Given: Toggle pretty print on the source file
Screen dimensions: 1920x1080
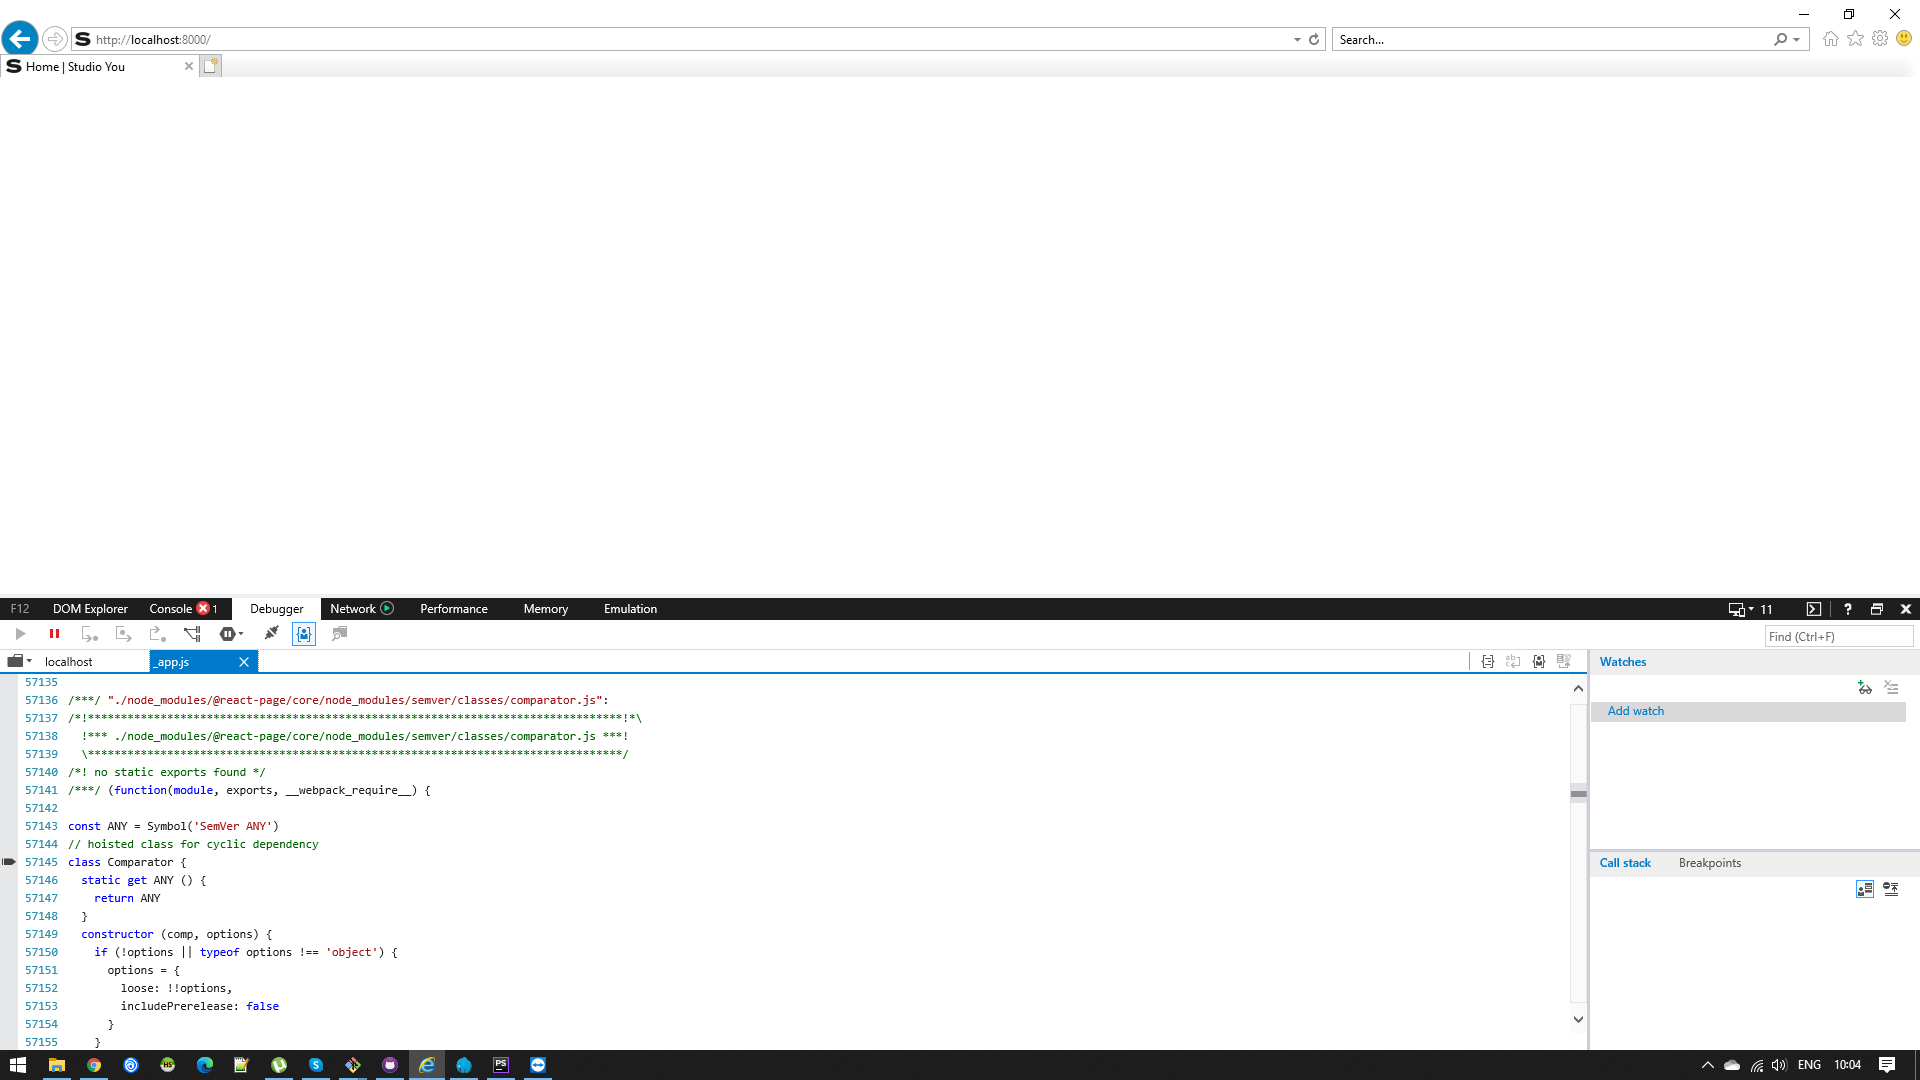Looking at the screenshot, I should pos(1488,661).
